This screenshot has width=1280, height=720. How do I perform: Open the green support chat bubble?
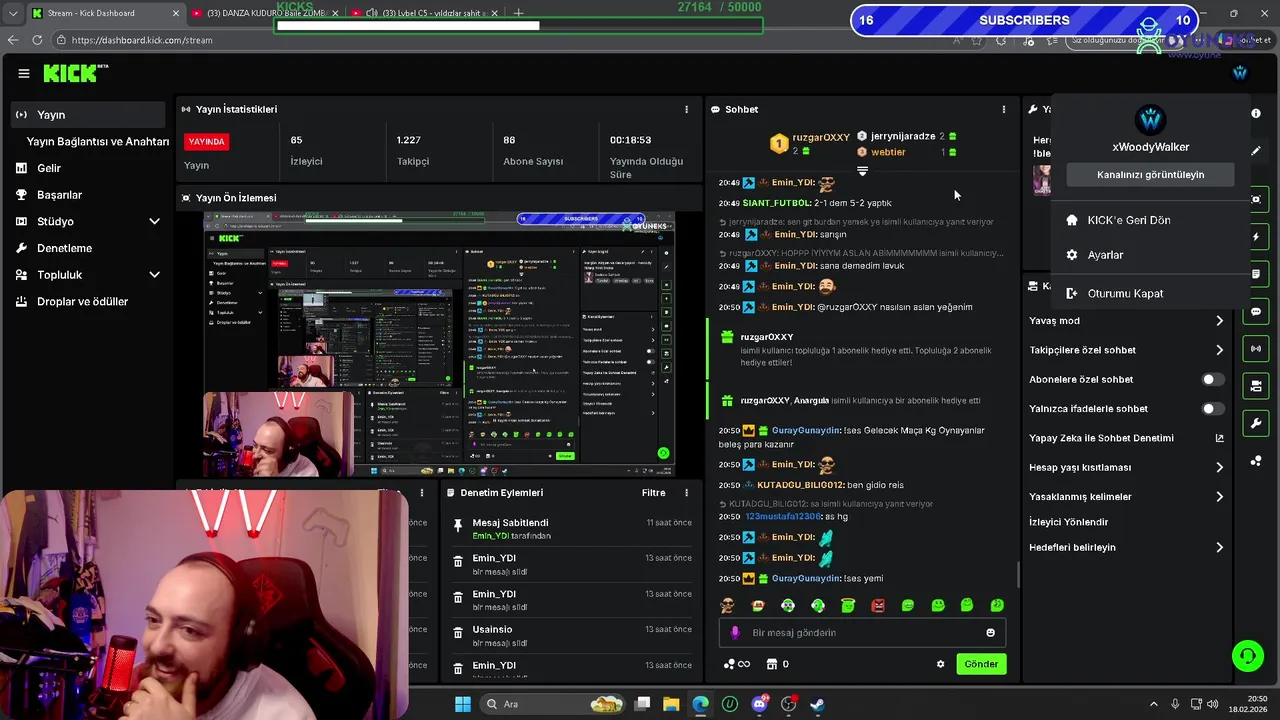(x=1247, y=656)
